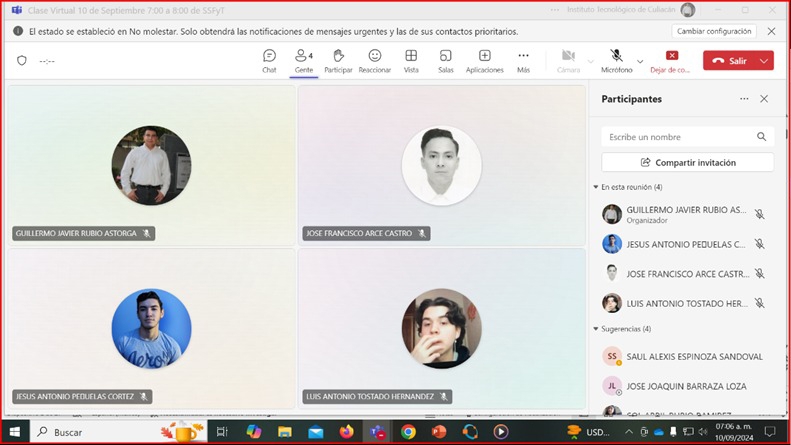Click the Participar raise hand icon
This screenshot has width=791, height=445.
point(338,55)
